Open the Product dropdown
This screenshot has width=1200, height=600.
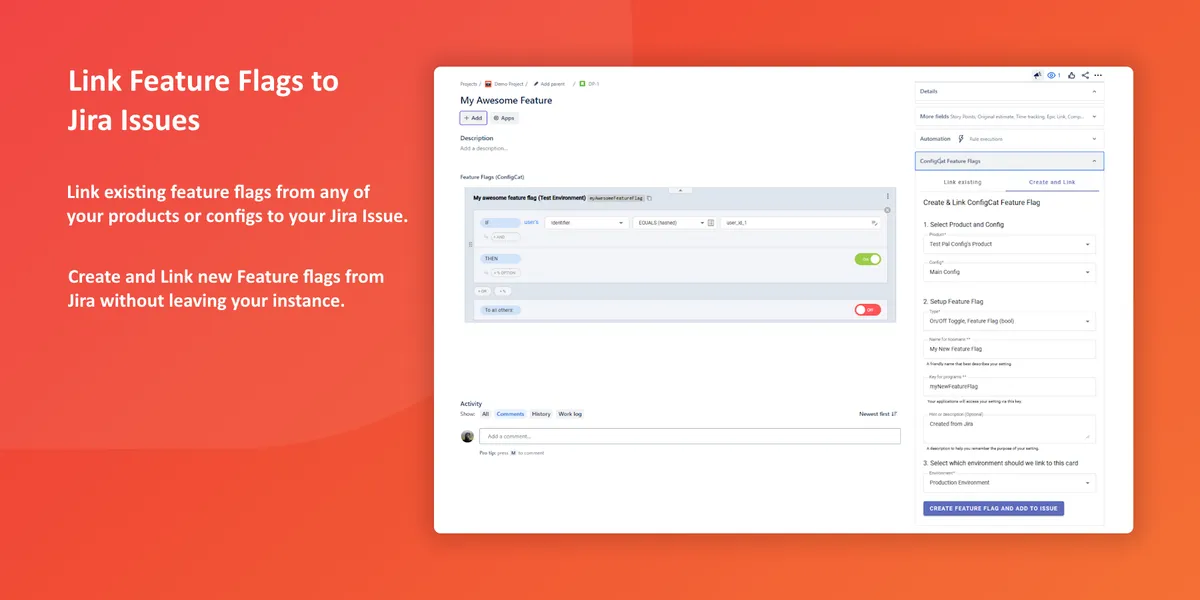coord(1009,244)
